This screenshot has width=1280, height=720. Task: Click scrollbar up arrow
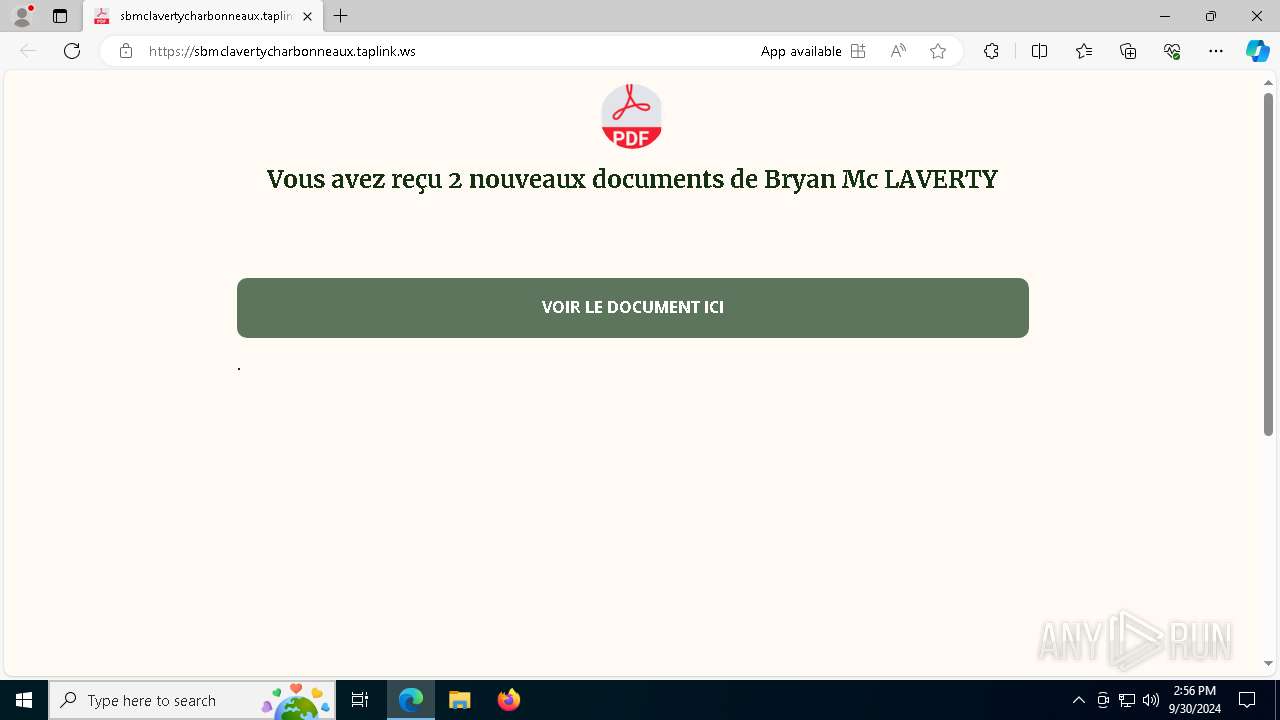[x=1268, y=83]
